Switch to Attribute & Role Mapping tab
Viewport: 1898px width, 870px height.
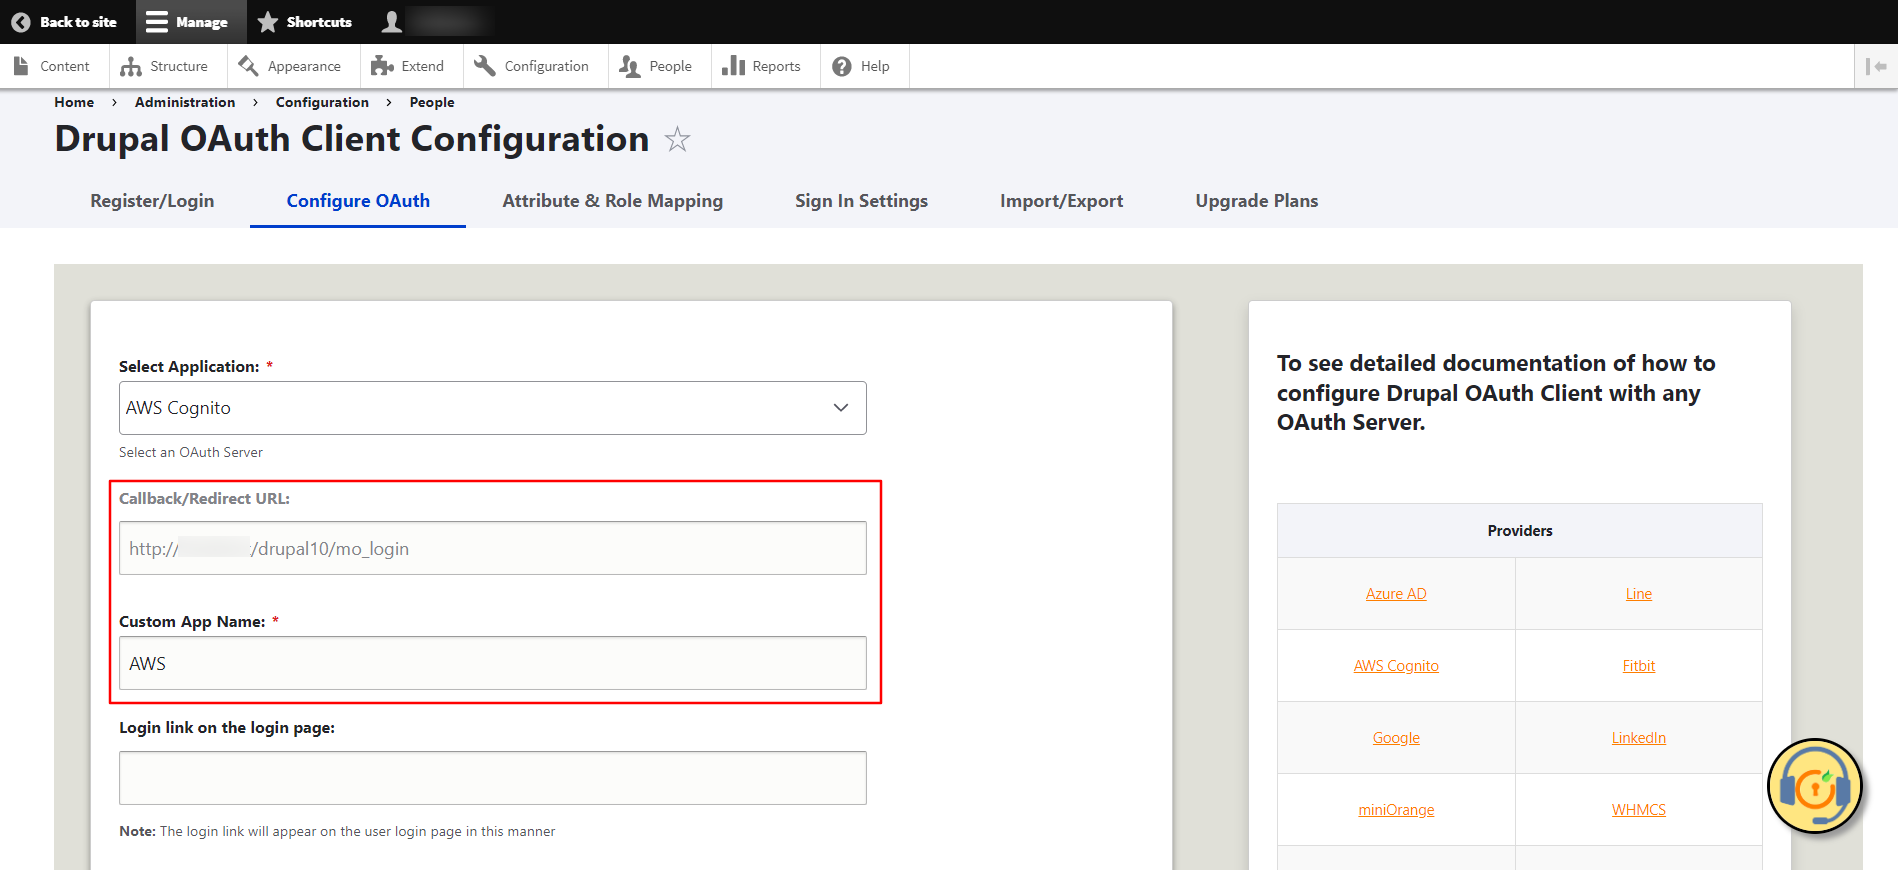pyautogui.click(x=612, y=201)
